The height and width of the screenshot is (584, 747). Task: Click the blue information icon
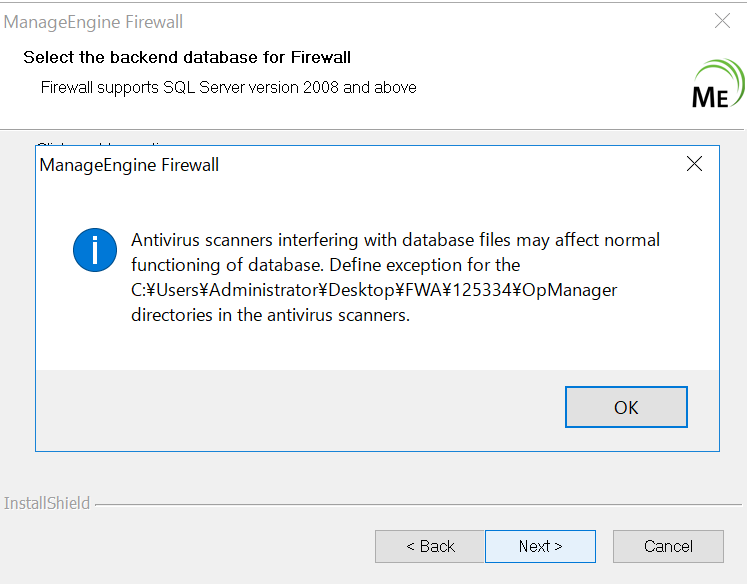tap(95, 249)
